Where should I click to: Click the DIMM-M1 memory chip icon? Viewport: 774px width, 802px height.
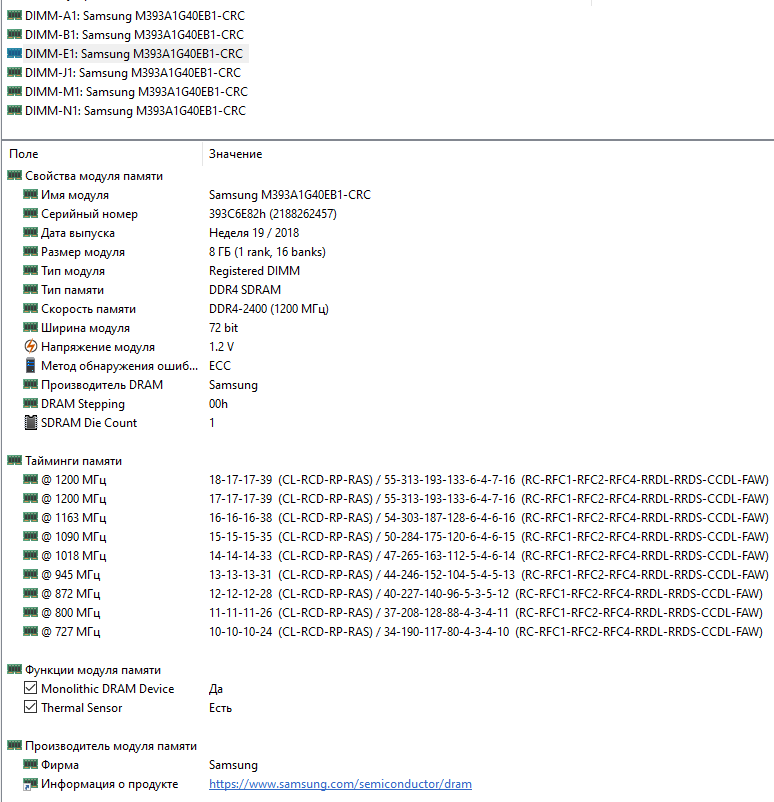pyautogui.click(x=14, y=91)
